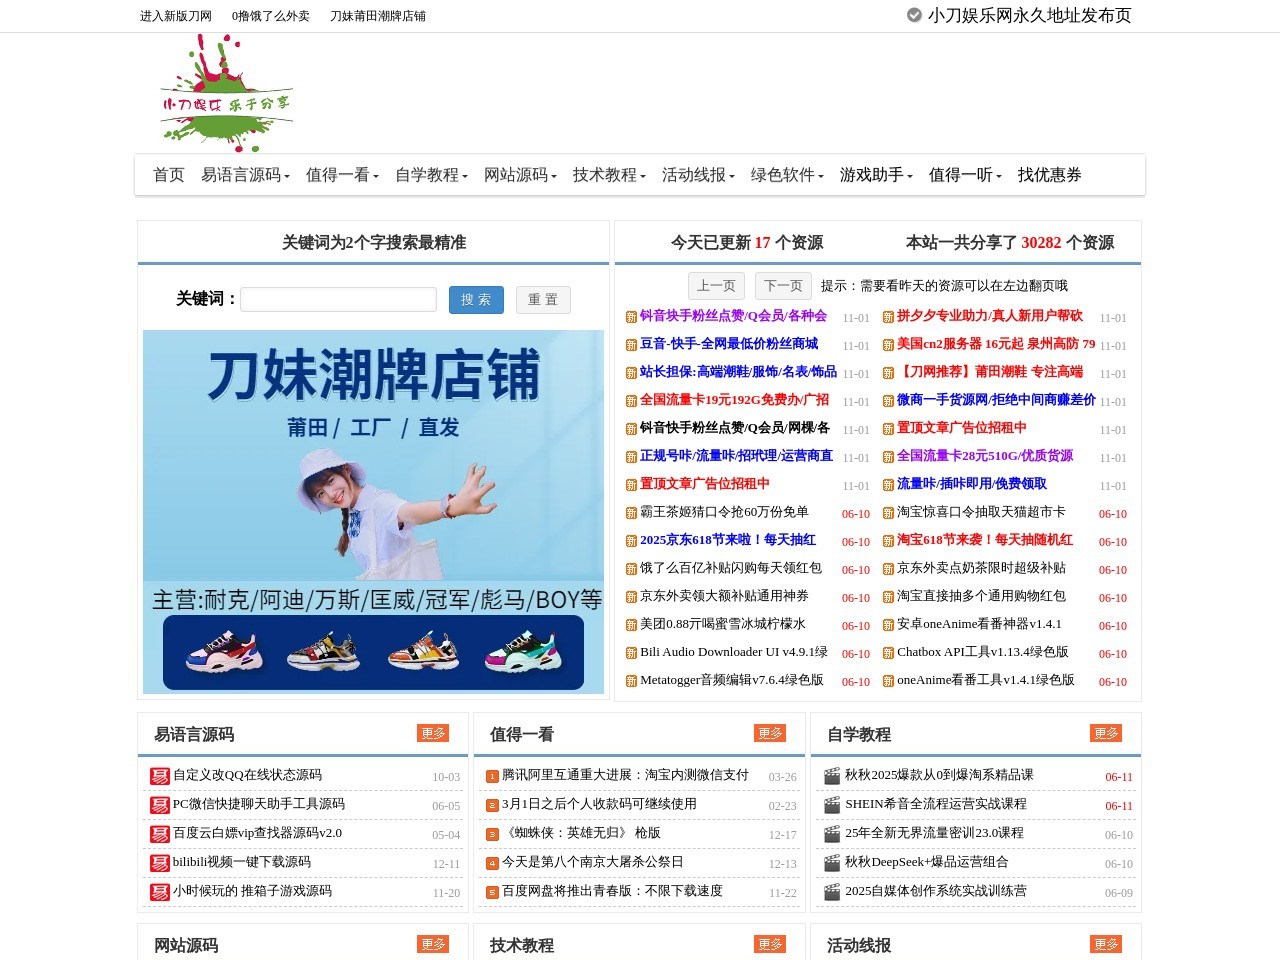Expand the 值得一听 nav dropdown
This screenshot has height=960, width=1280.
tap(965, 175)
